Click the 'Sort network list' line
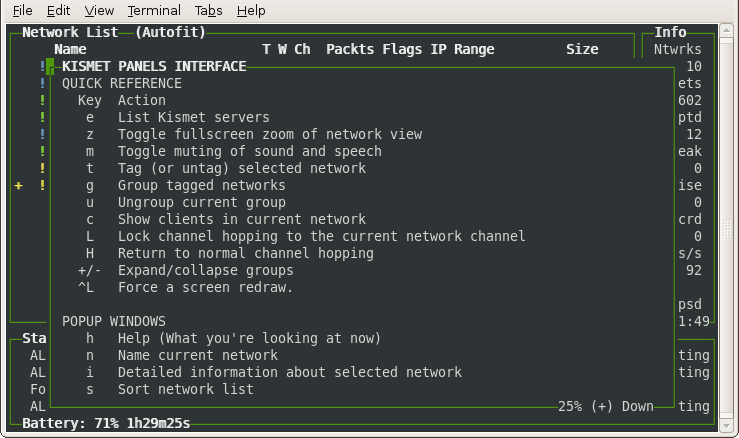The image size is (739, 438). [186, 389]
